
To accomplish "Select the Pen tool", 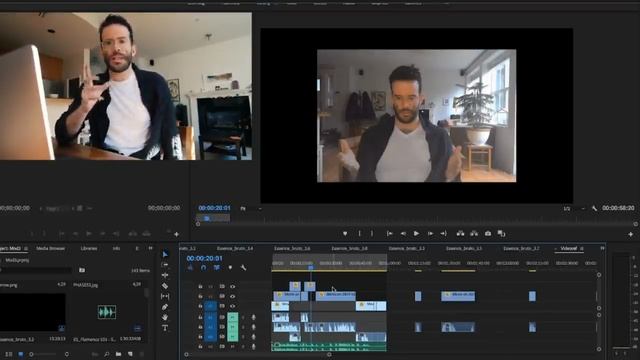I will 165,307.
